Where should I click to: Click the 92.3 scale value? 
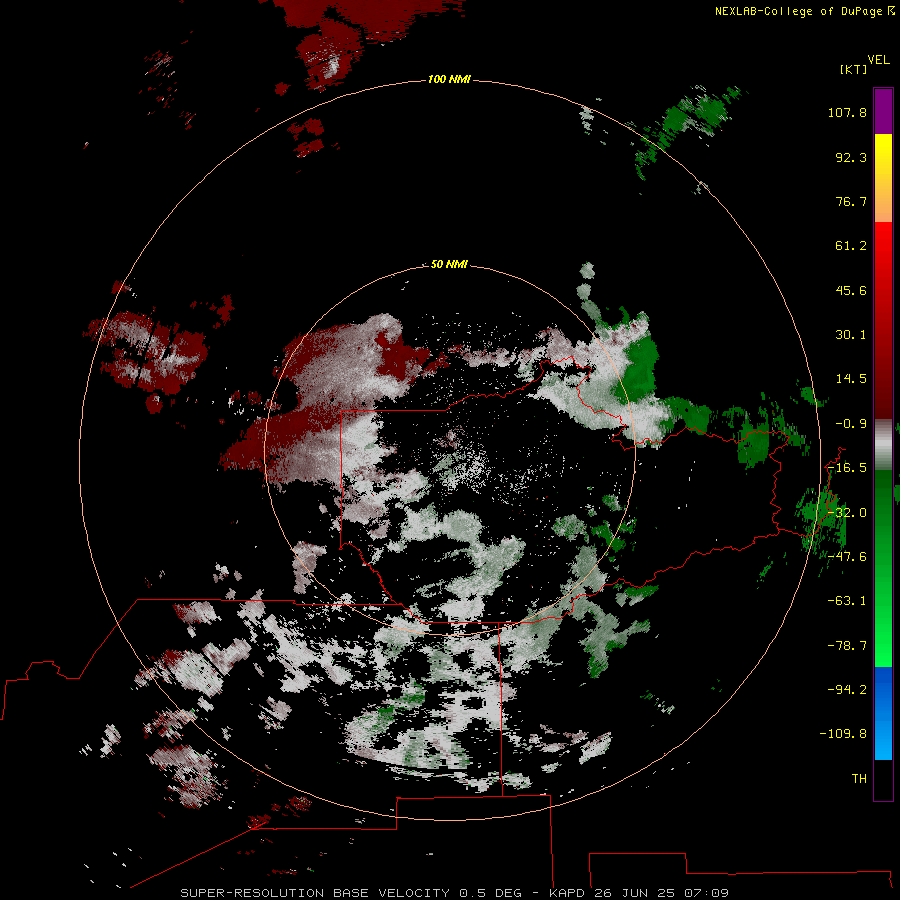tap(851, 157)
